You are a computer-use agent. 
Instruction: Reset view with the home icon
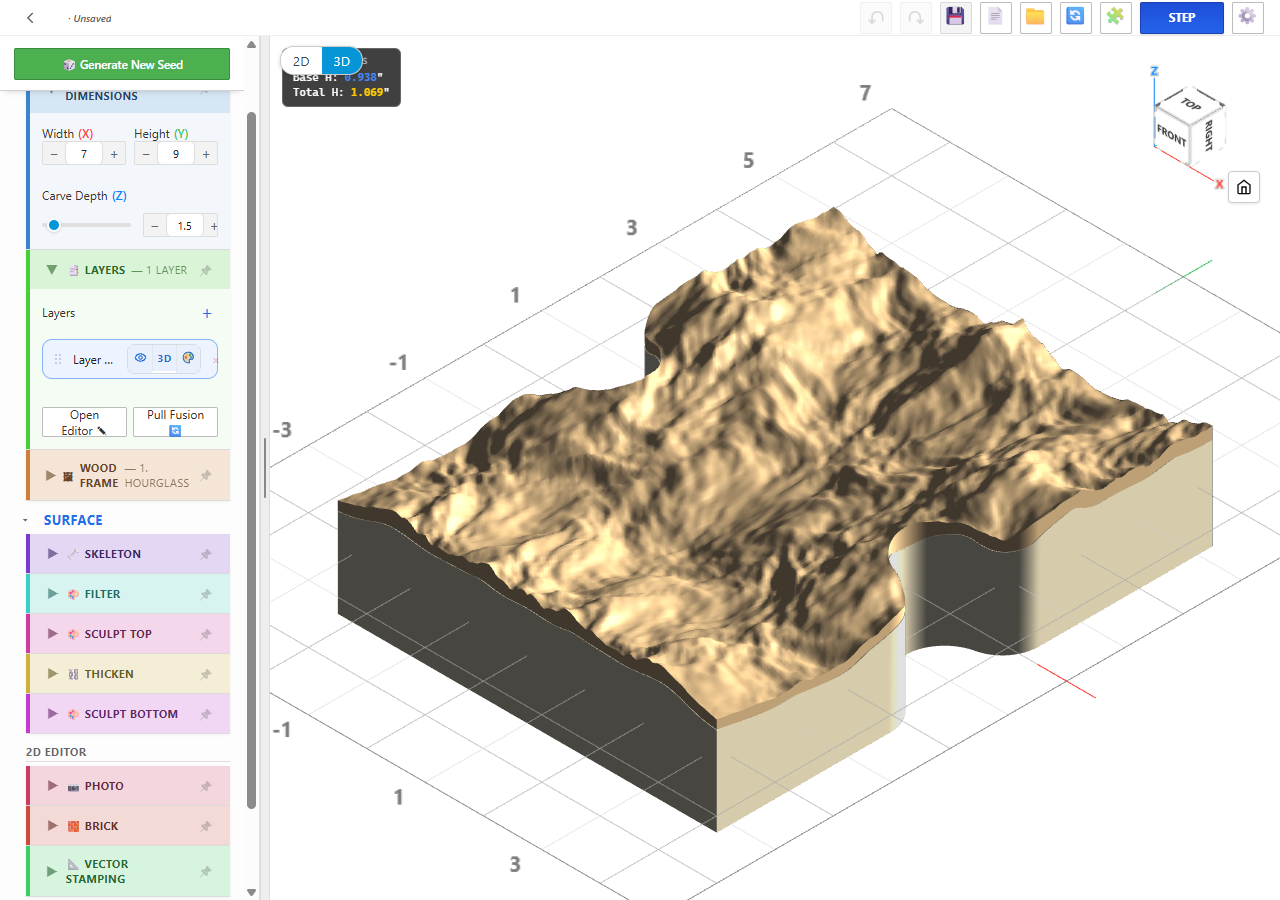point(1243,187)
